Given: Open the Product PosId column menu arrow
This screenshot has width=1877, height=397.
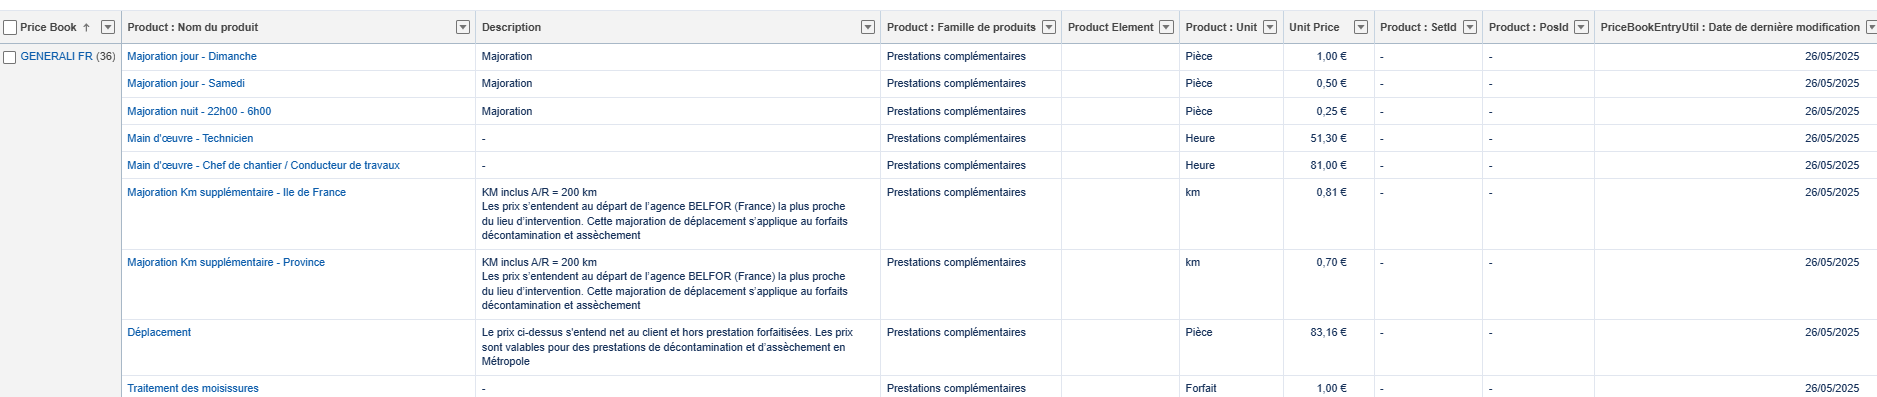Looking at the screenshot, I should pyautogui.click(x=1581, y=27).
